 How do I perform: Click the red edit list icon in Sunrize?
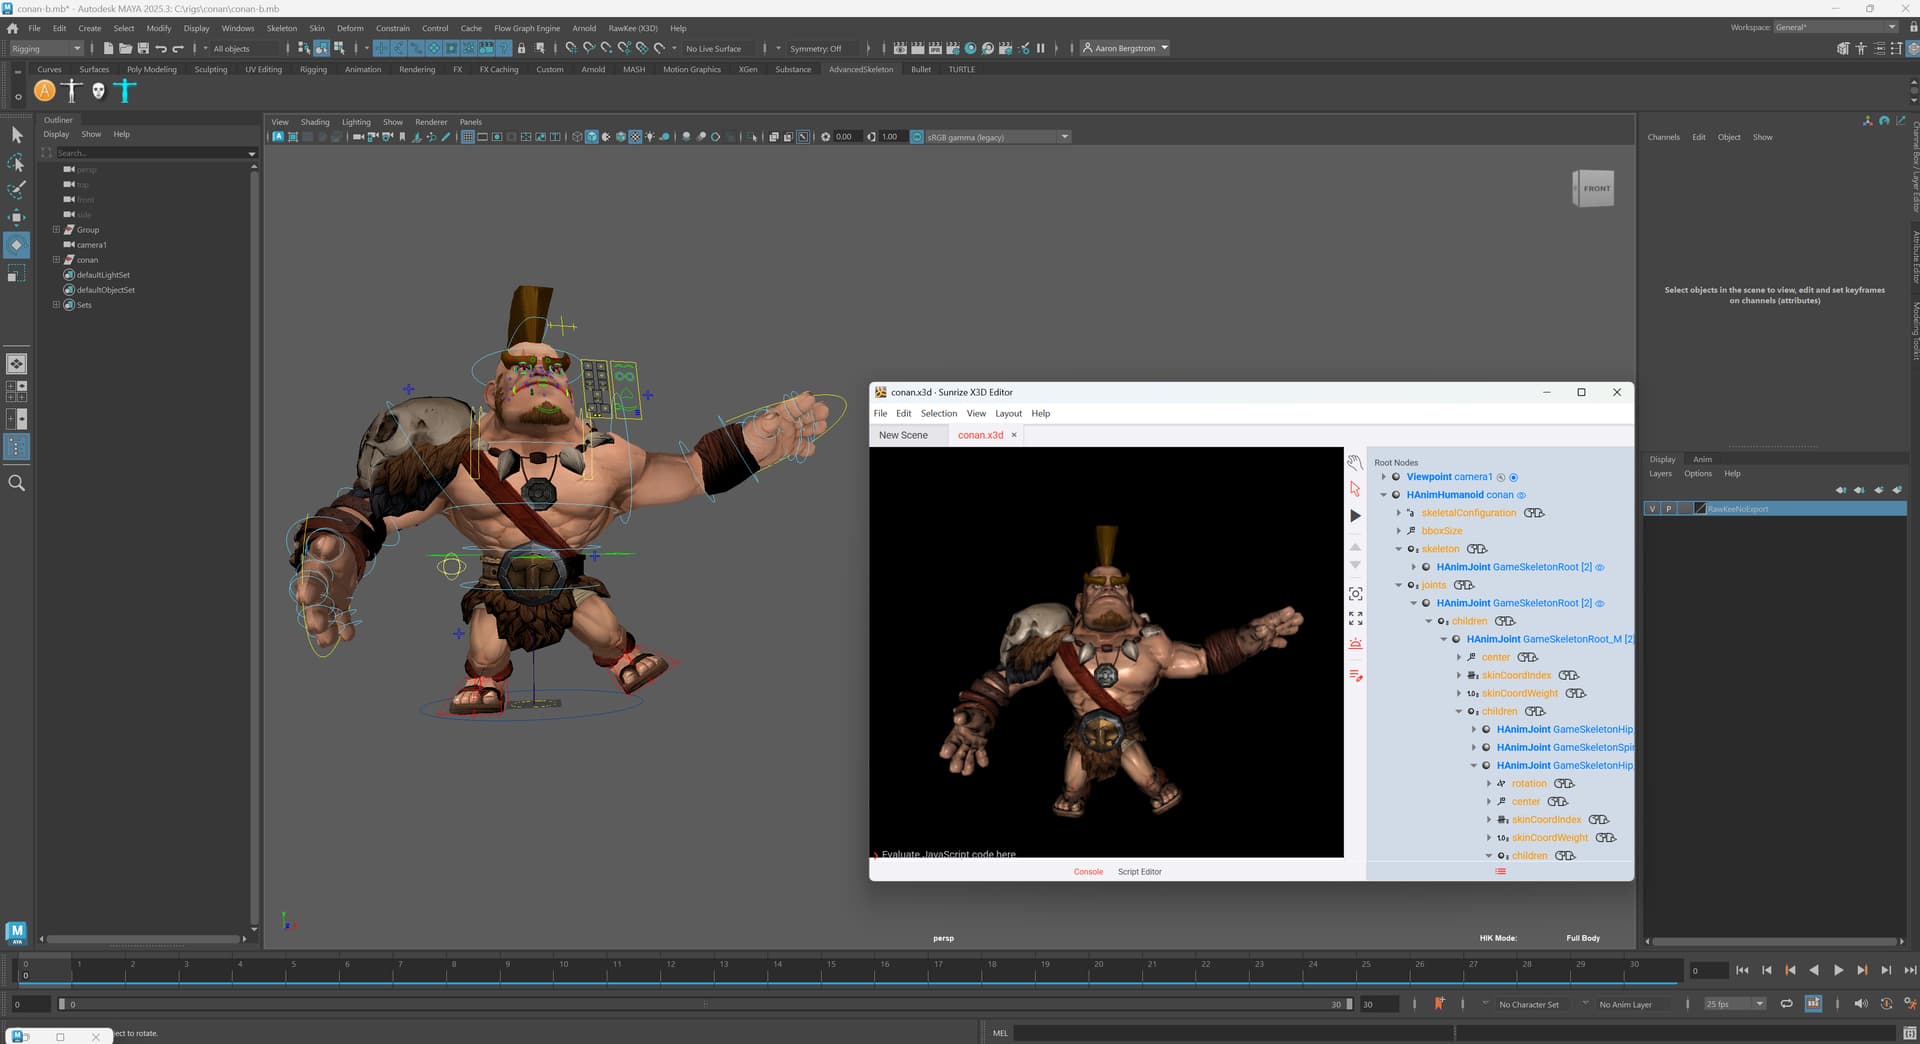(1355, 676)
